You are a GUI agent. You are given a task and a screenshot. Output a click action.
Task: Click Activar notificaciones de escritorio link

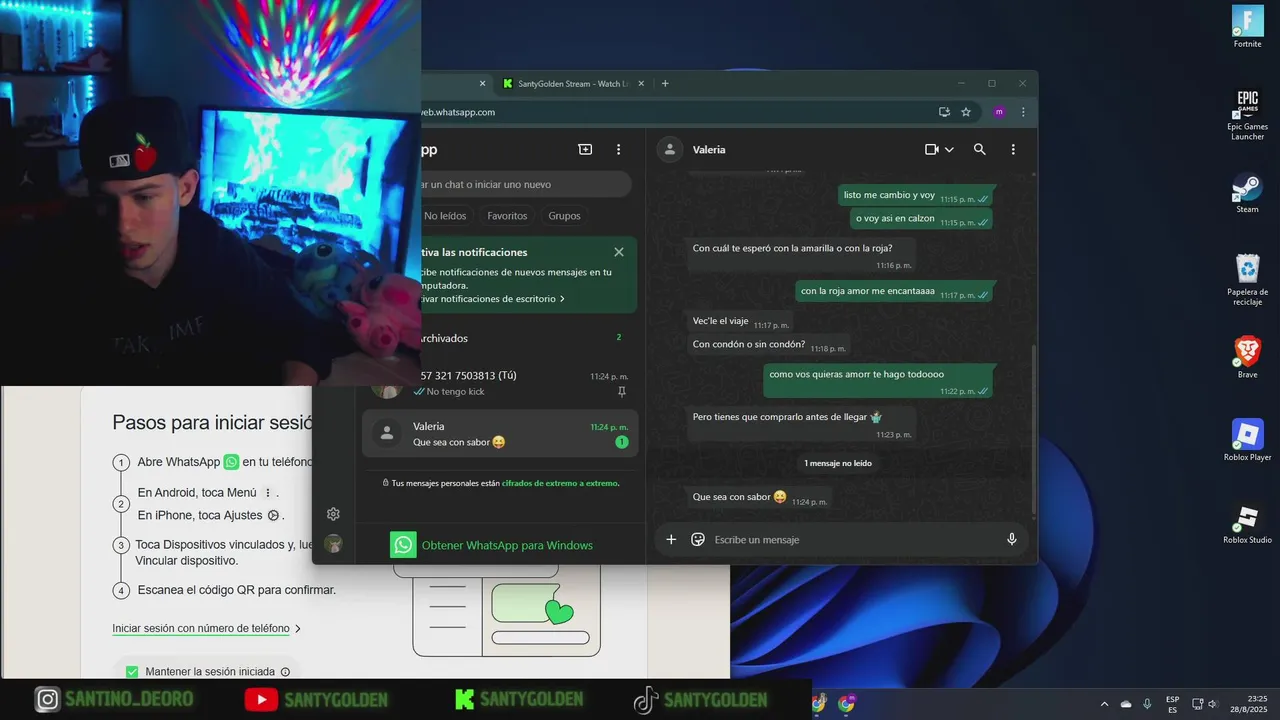click(x=494, y=299)
